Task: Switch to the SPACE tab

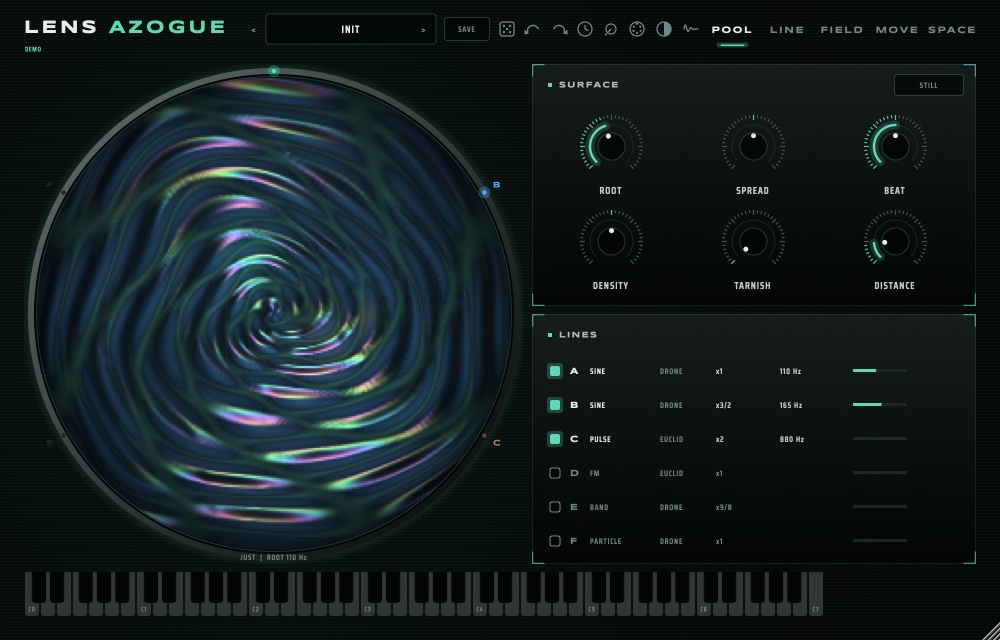Action: [x=952, y=30]
